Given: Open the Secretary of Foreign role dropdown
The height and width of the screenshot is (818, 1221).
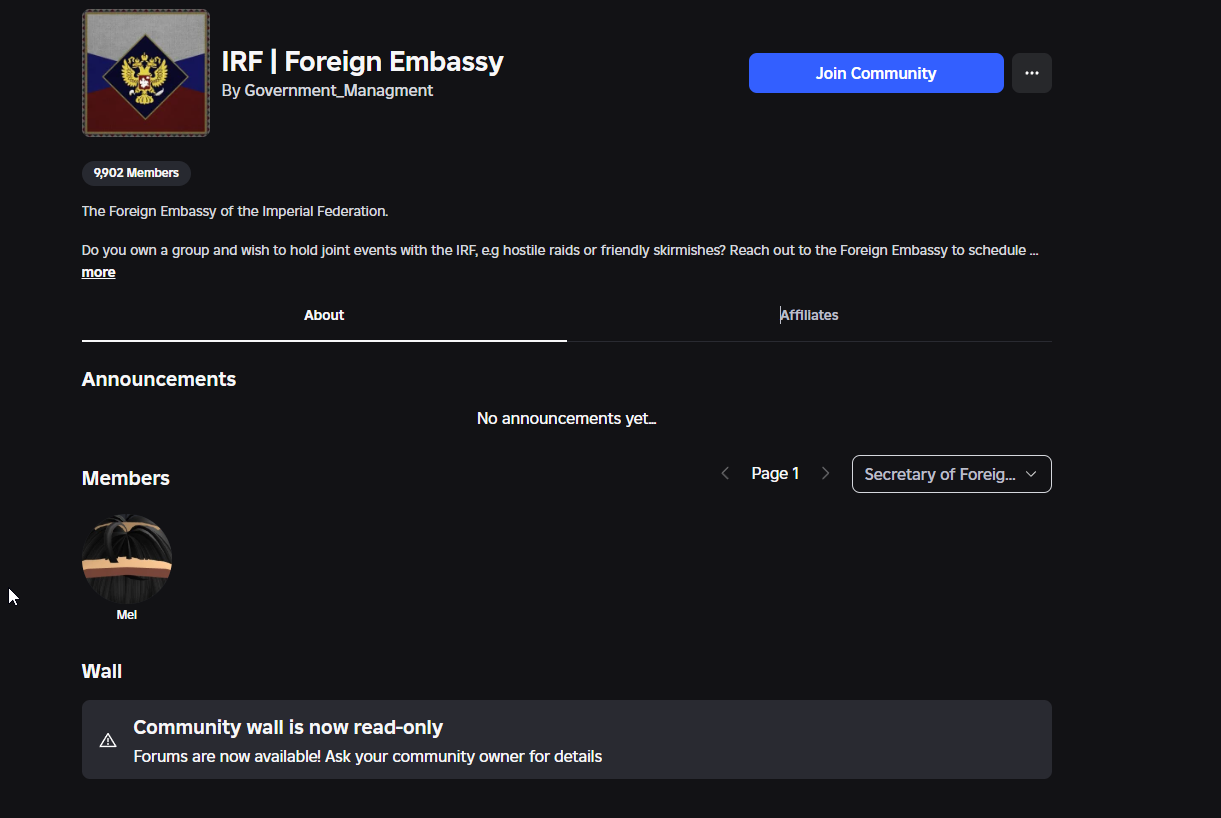Looking at the screenshot, I should point(951,474).
